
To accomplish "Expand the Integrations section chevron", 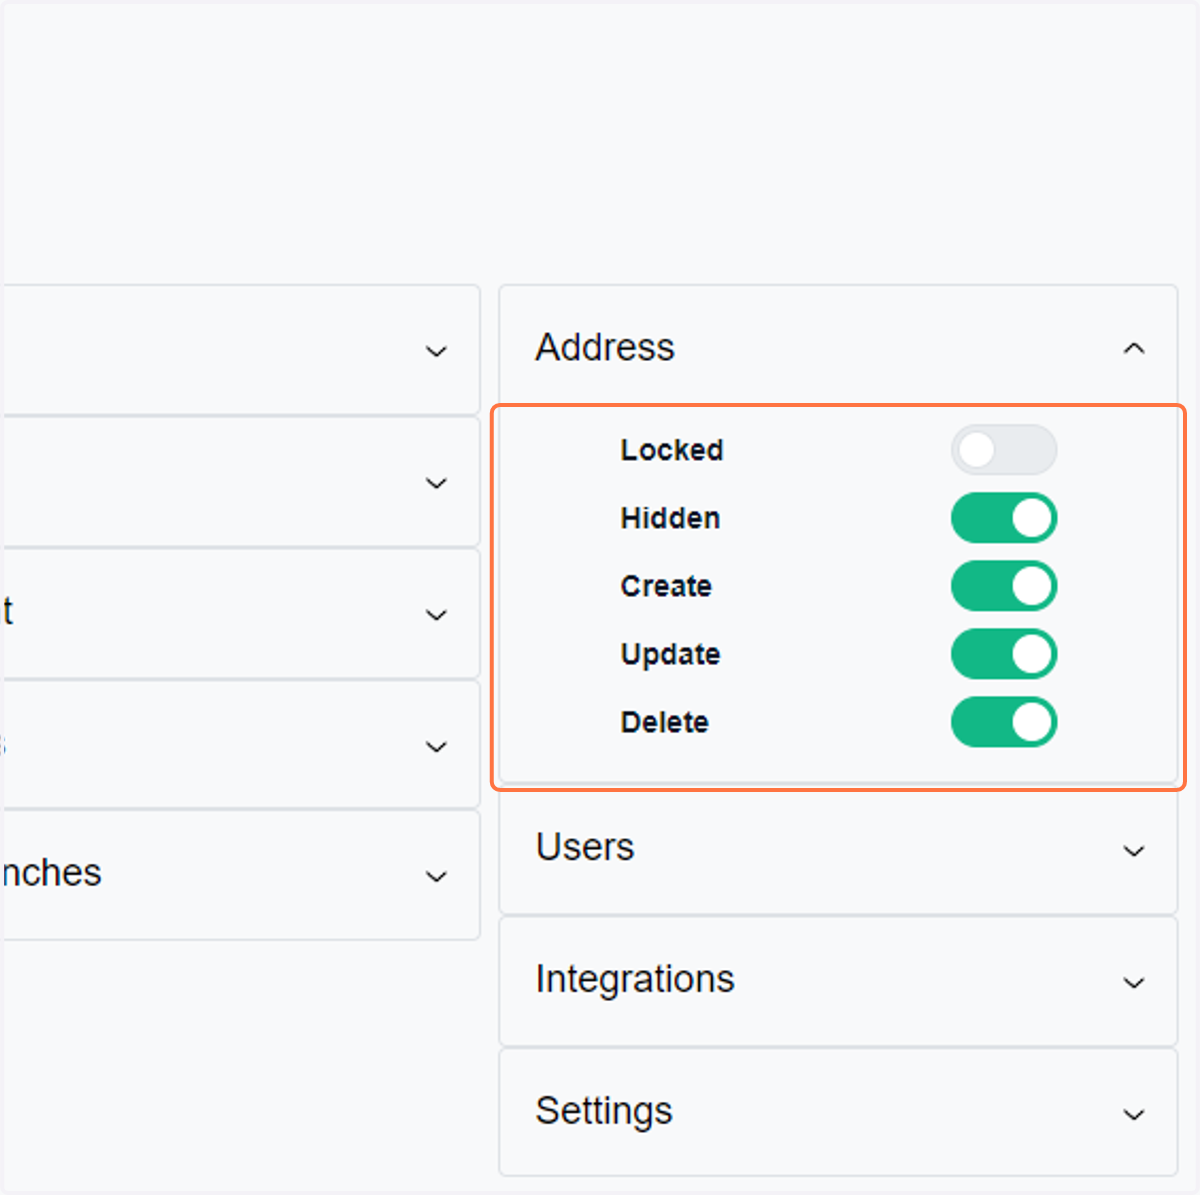I will [1134, 983].
